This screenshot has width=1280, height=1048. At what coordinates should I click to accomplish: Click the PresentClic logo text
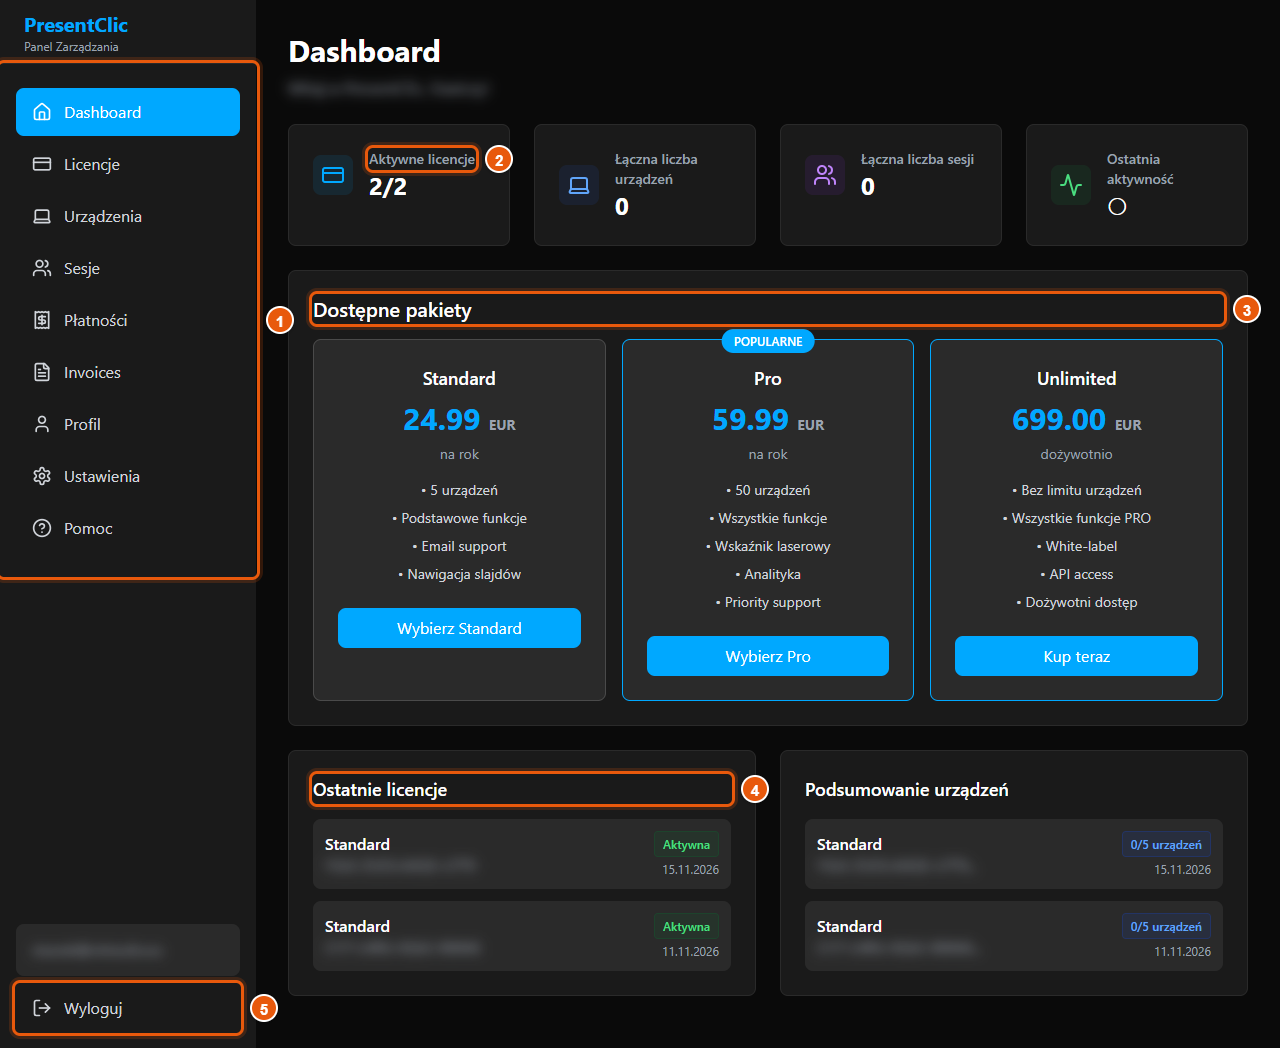76,25
